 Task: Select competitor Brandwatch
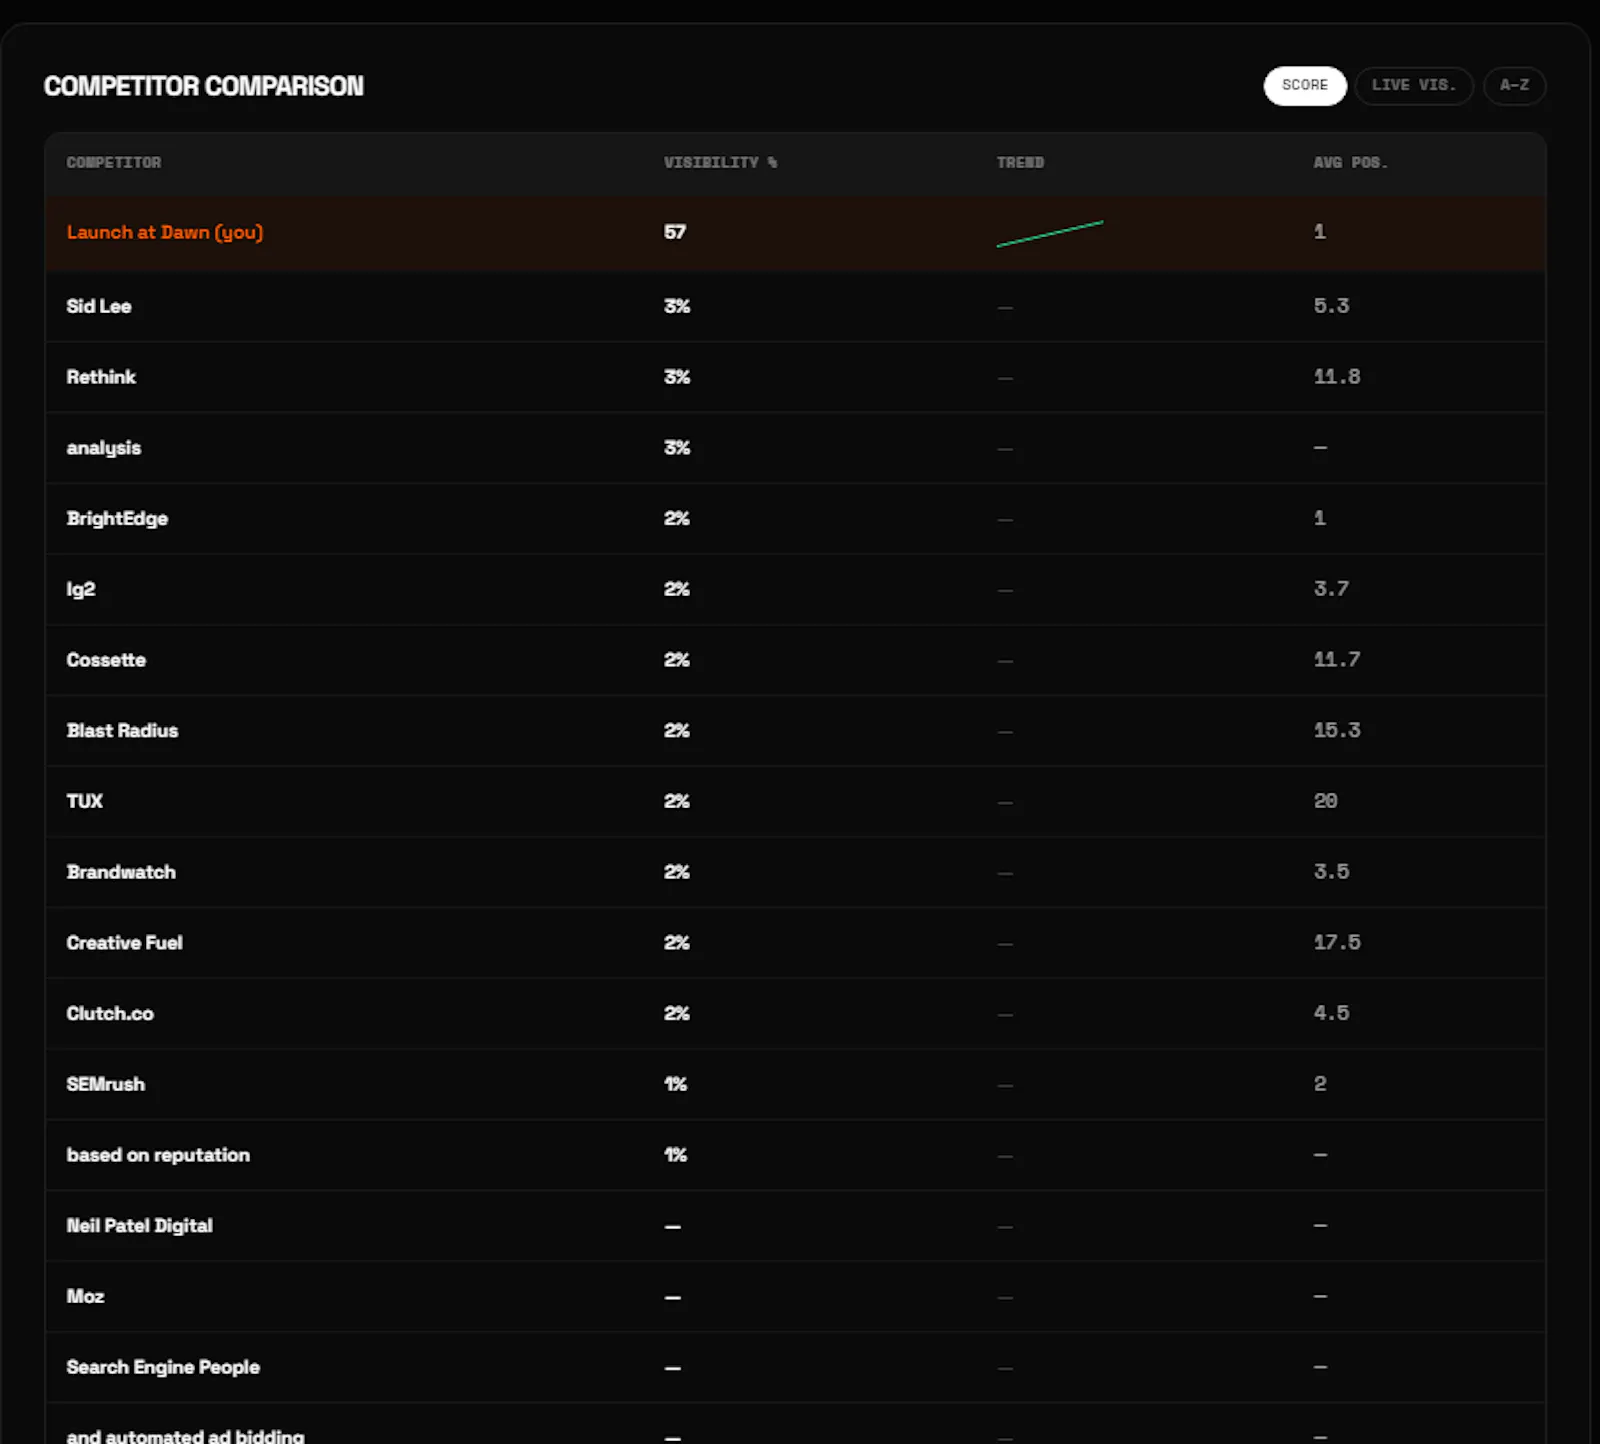click(x=121, y=872)
